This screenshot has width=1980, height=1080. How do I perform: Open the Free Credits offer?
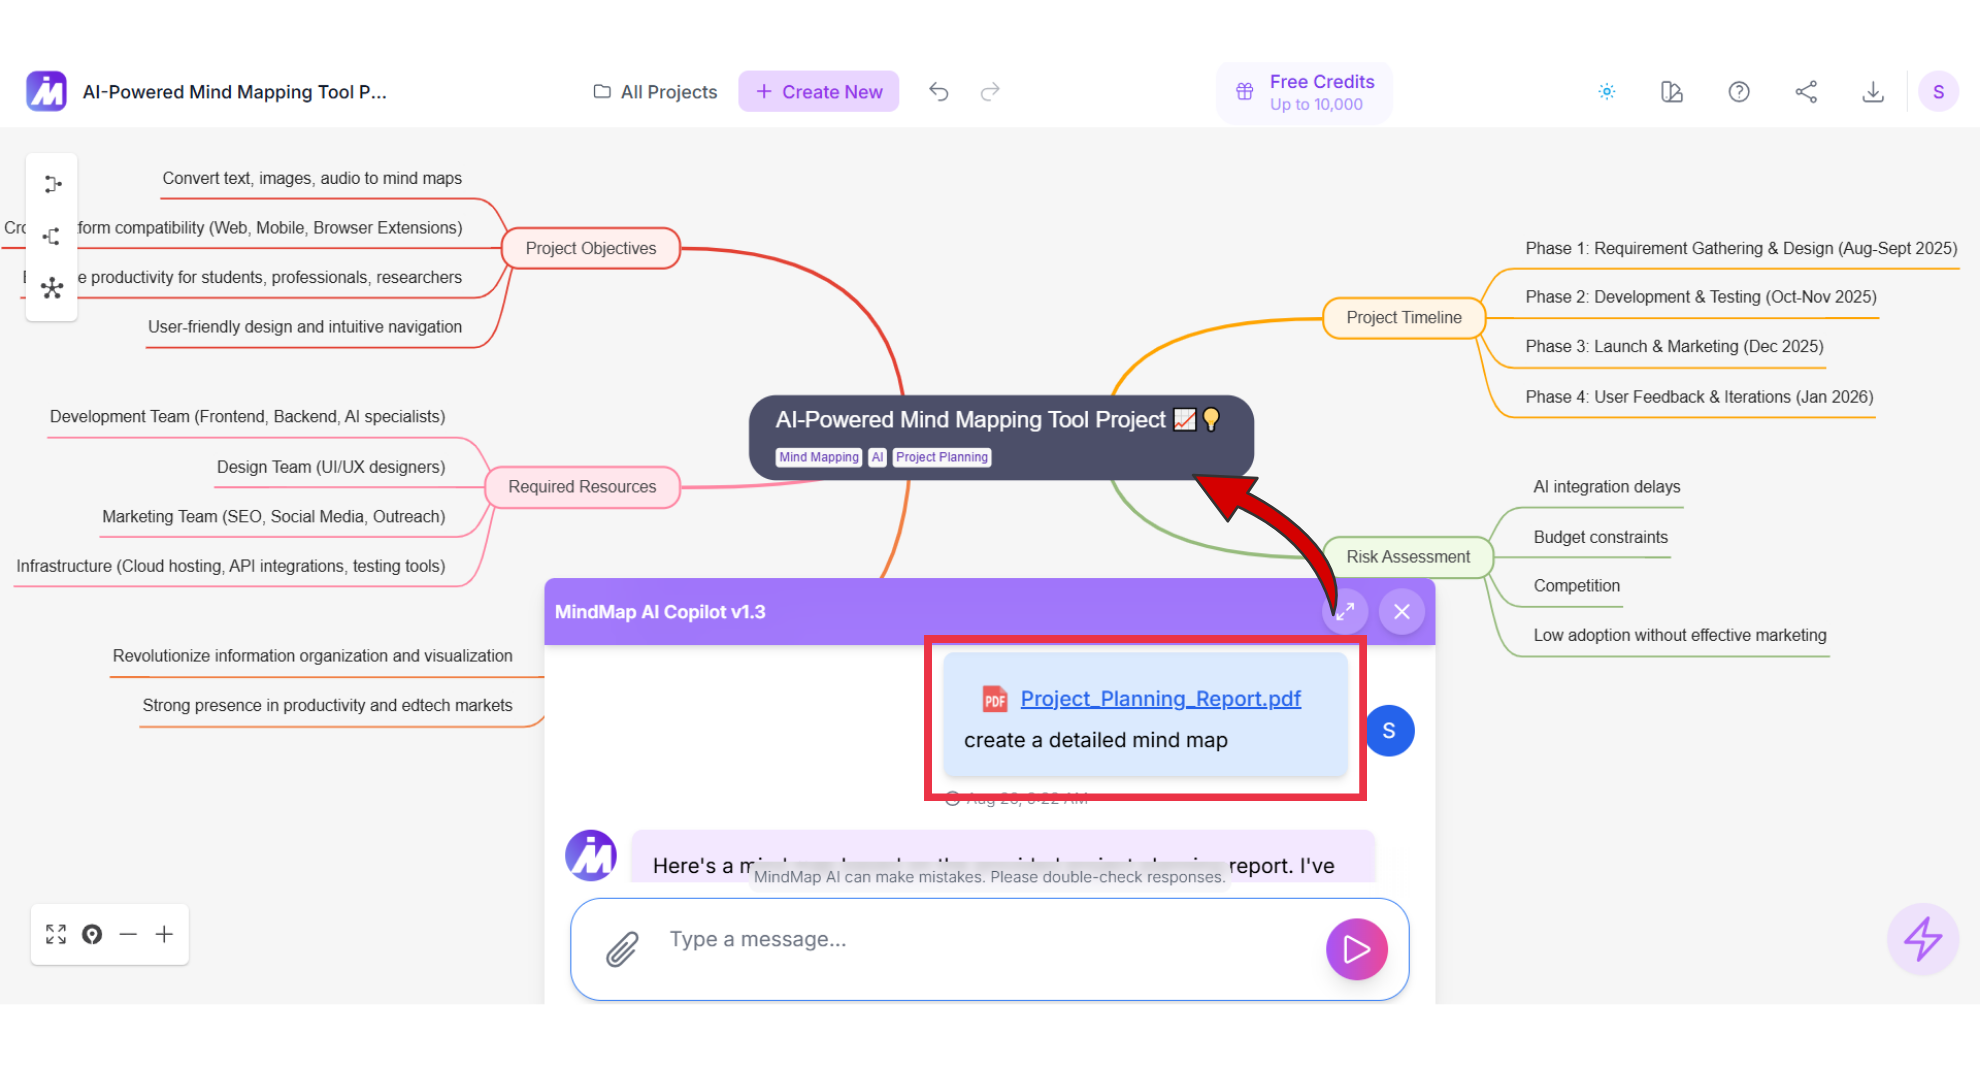tap(1304, 93)
